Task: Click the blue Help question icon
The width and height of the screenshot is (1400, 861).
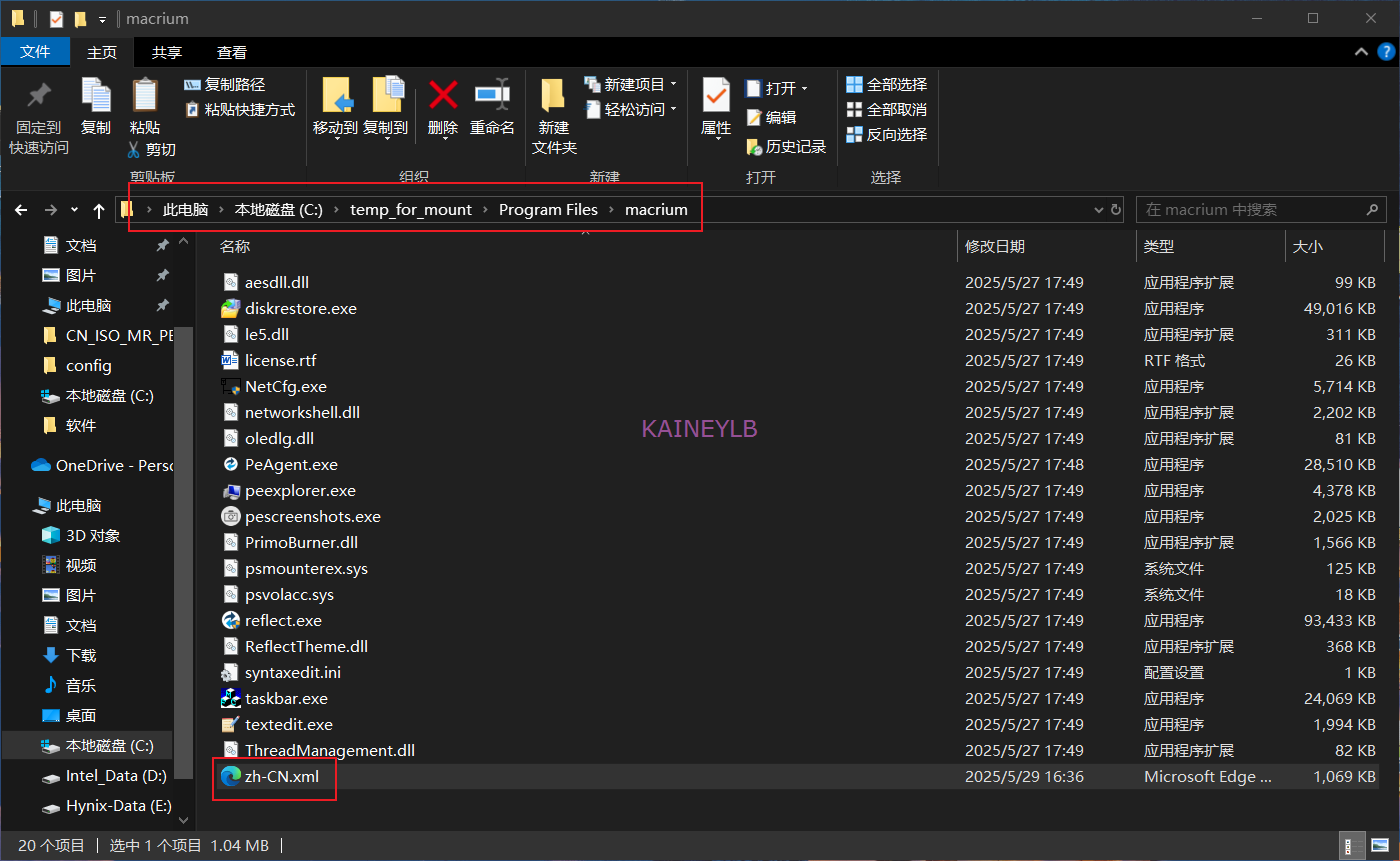Action: [1384, 52]
